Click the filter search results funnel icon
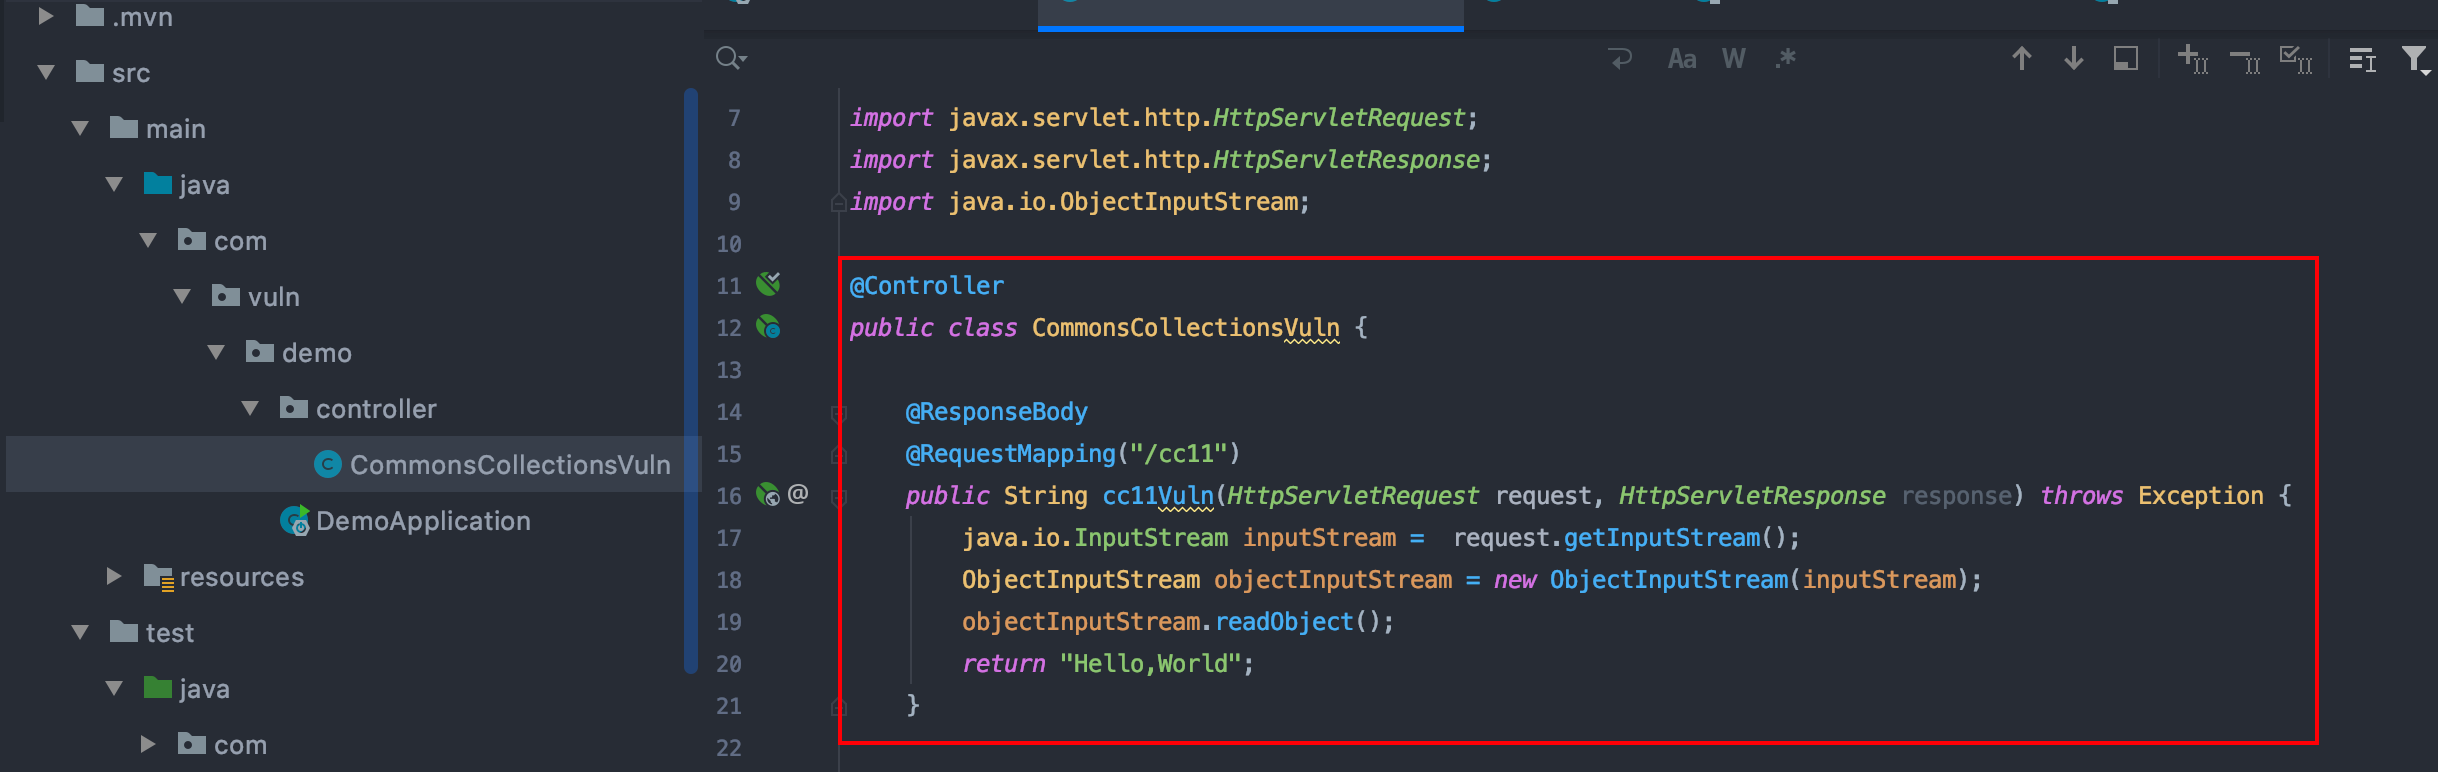2438x772 pixels. click(x=2415, y=60)
